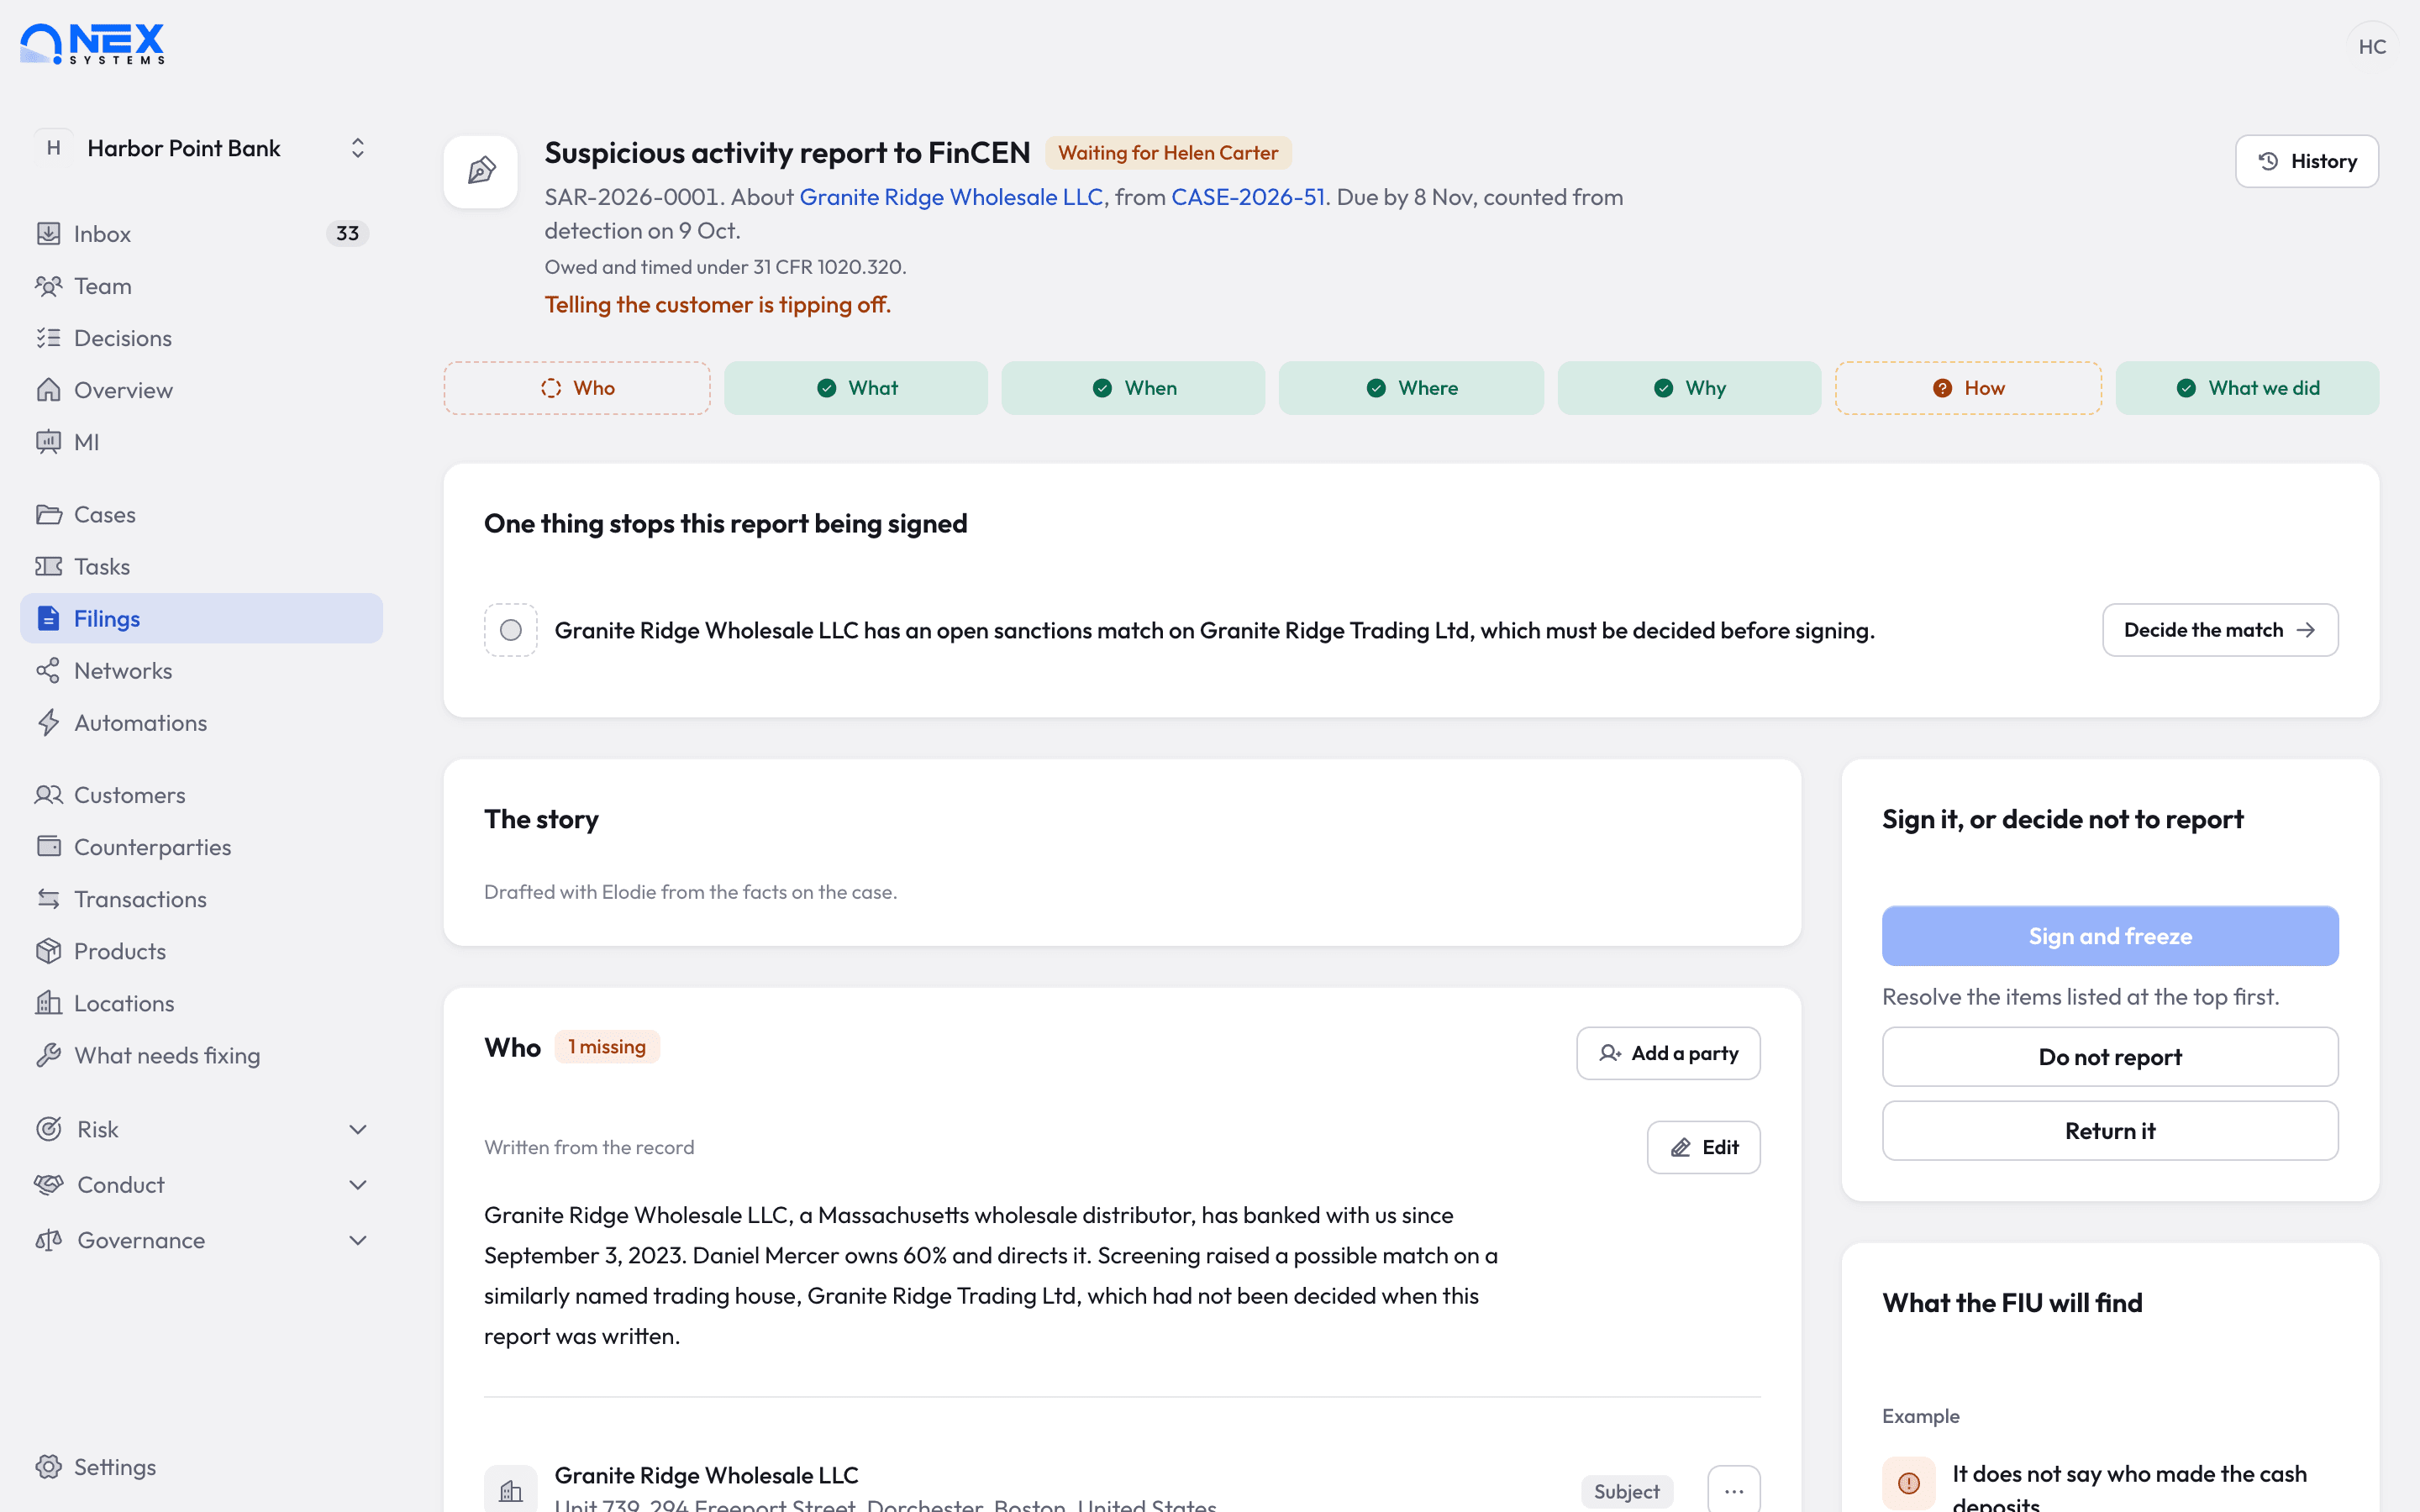The height and width of the screenshot is (1512, 2420).
Task: Open Counterparties in sidebar
Action: pos(201,847)
